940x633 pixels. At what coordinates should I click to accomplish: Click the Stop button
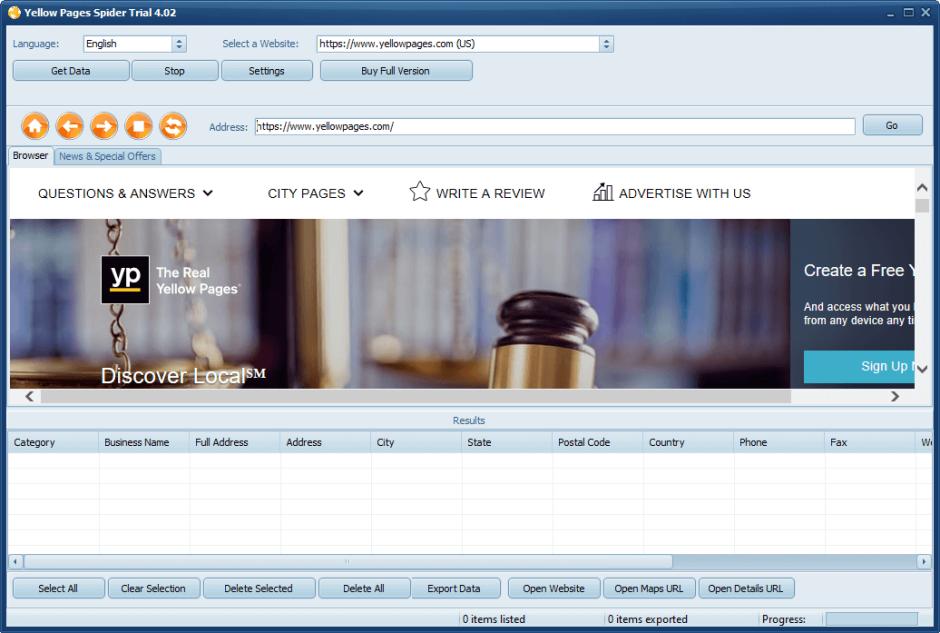[174, 71]
